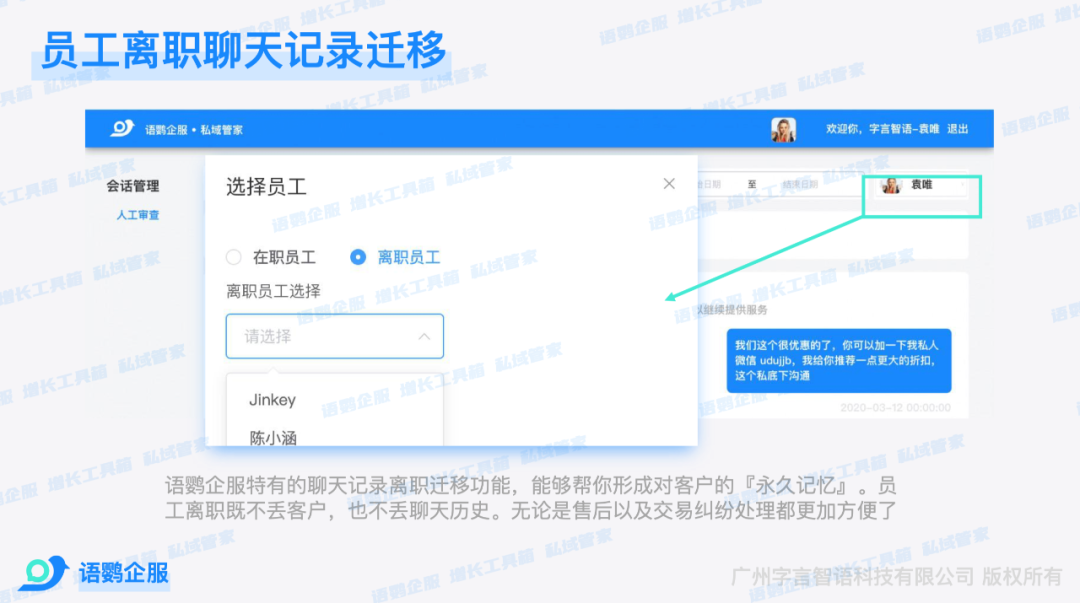Choose Jinkey from the dropdown list
The width and height of the screenshot is (1080, 603).
(x=273, y=400)
